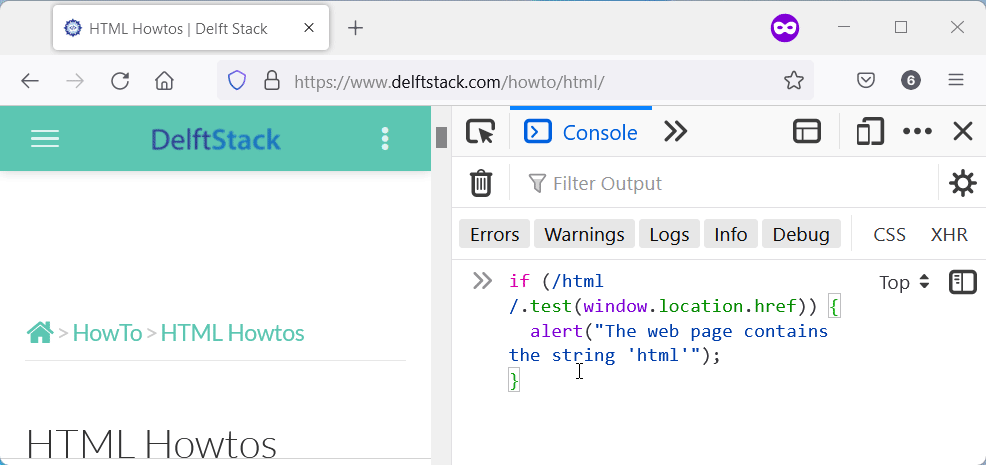Click the page vertical scrollbar thumb

441,137
